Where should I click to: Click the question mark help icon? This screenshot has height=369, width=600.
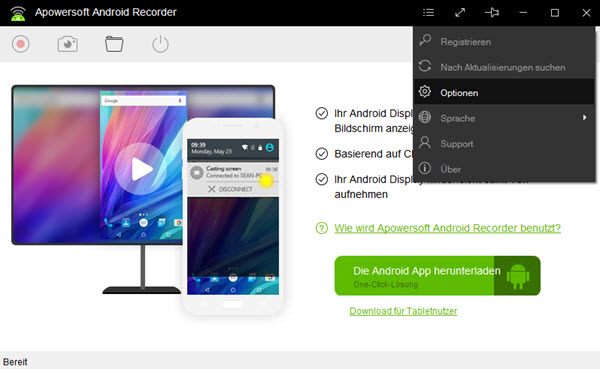coord(321,228)
